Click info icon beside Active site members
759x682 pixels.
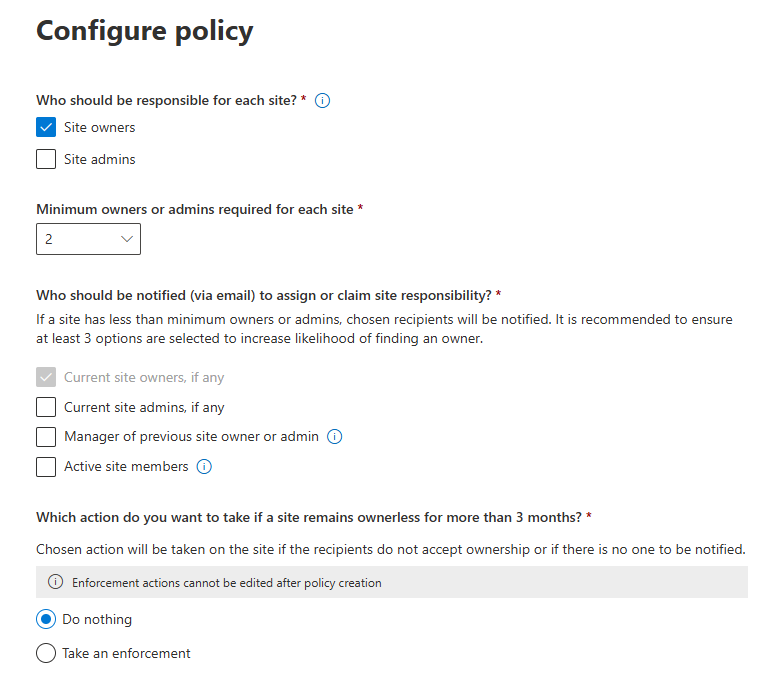click(204, 466)
